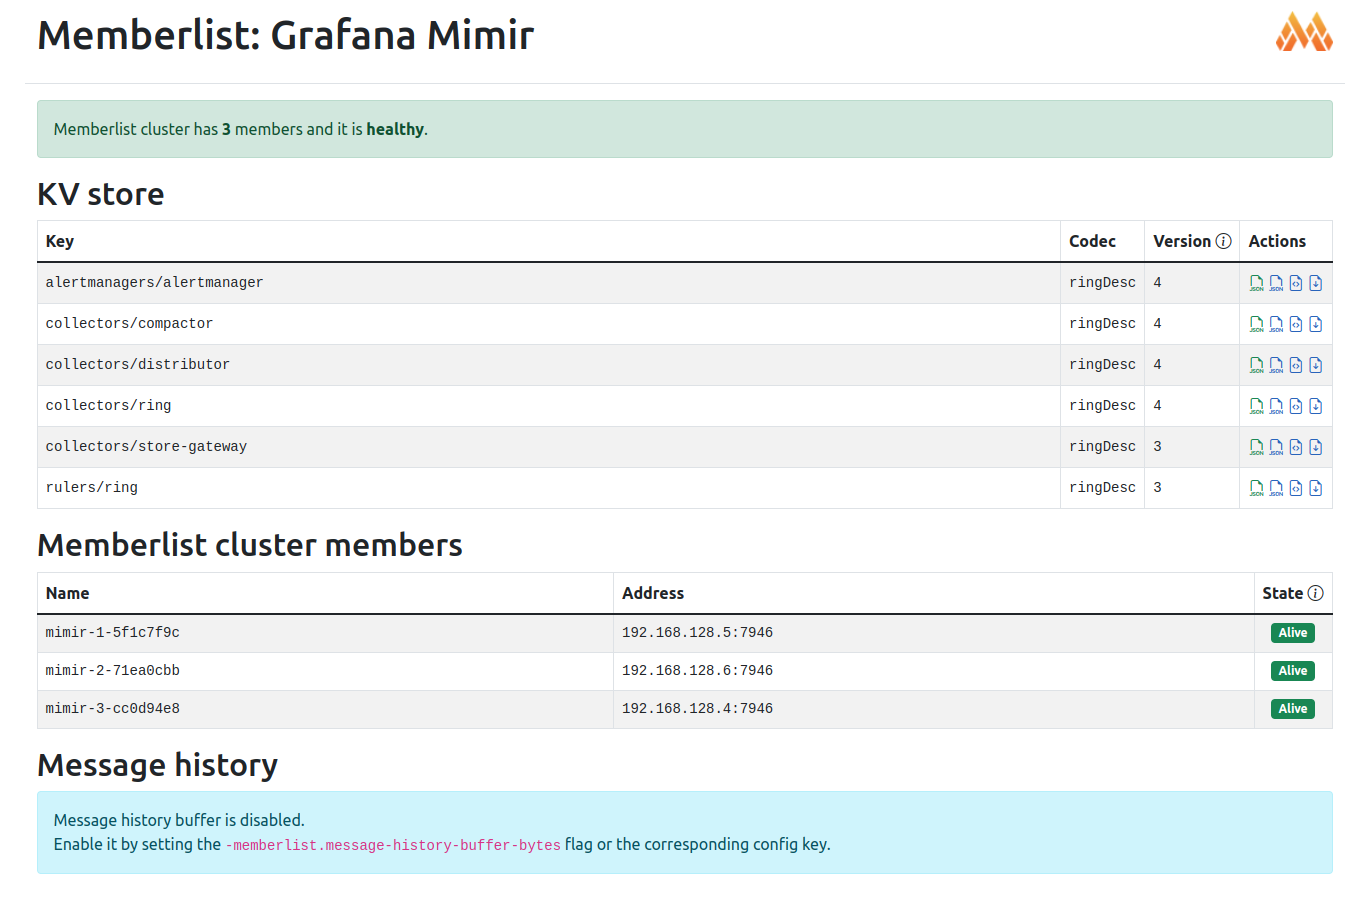Click ringDesc codec in collectors/ring row

(1102, 406)
